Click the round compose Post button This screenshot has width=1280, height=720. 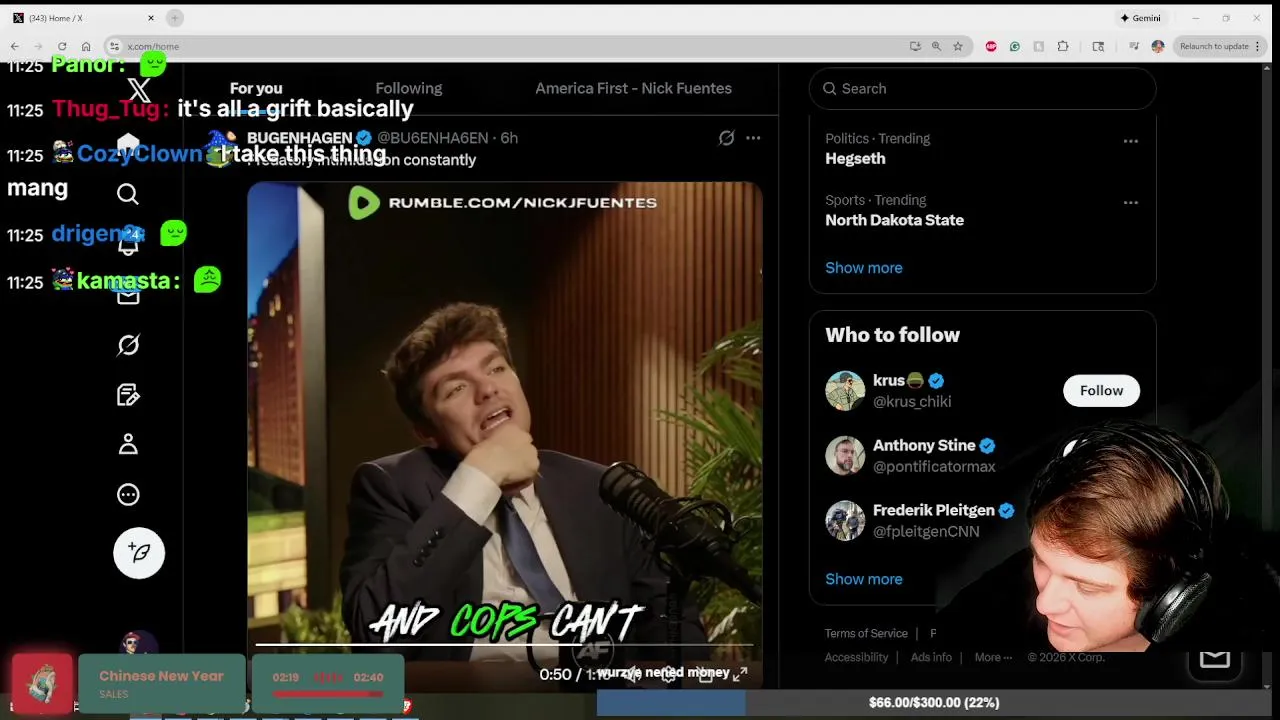tap(139, 553)
